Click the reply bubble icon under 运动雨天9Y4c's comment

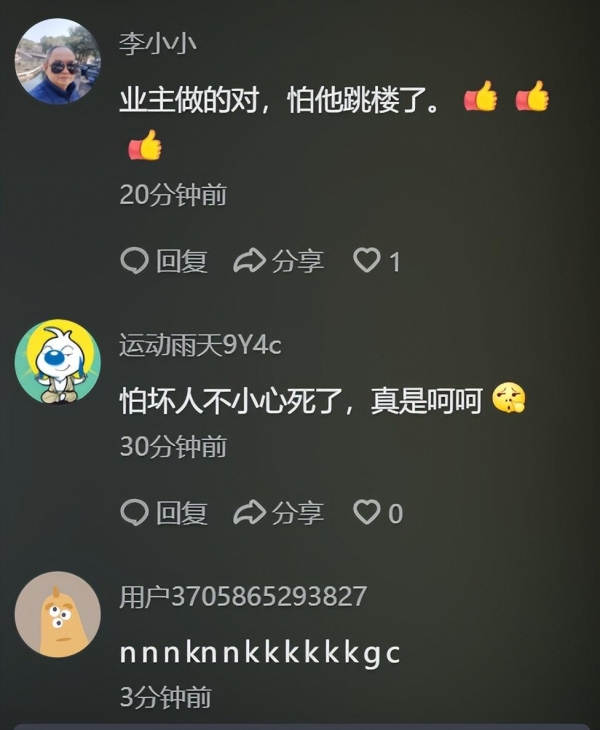tap(135, 513)
